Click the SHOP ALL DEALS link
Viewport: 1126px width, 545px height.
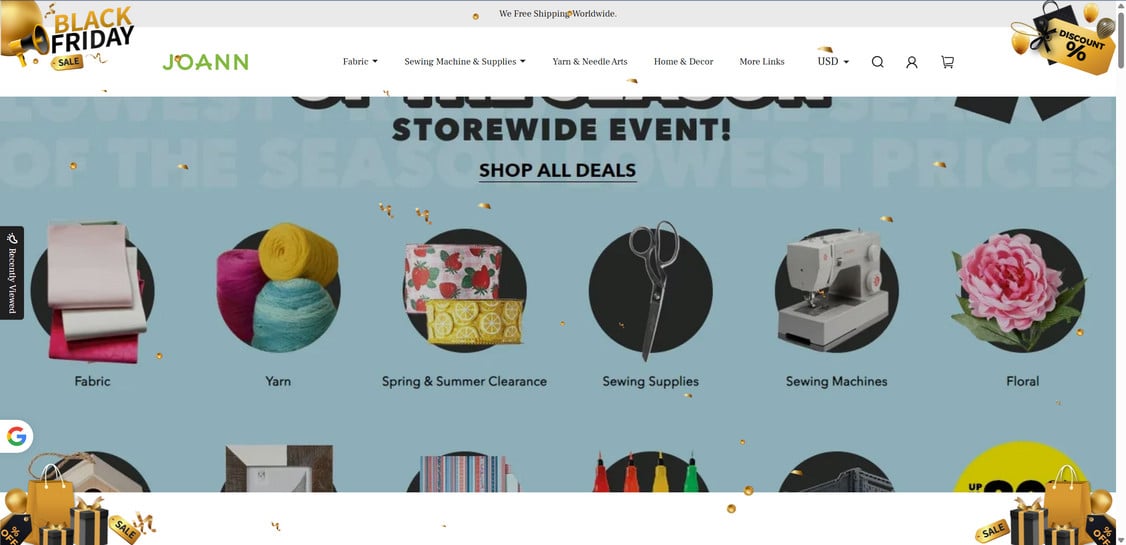(x=558, y=171)
